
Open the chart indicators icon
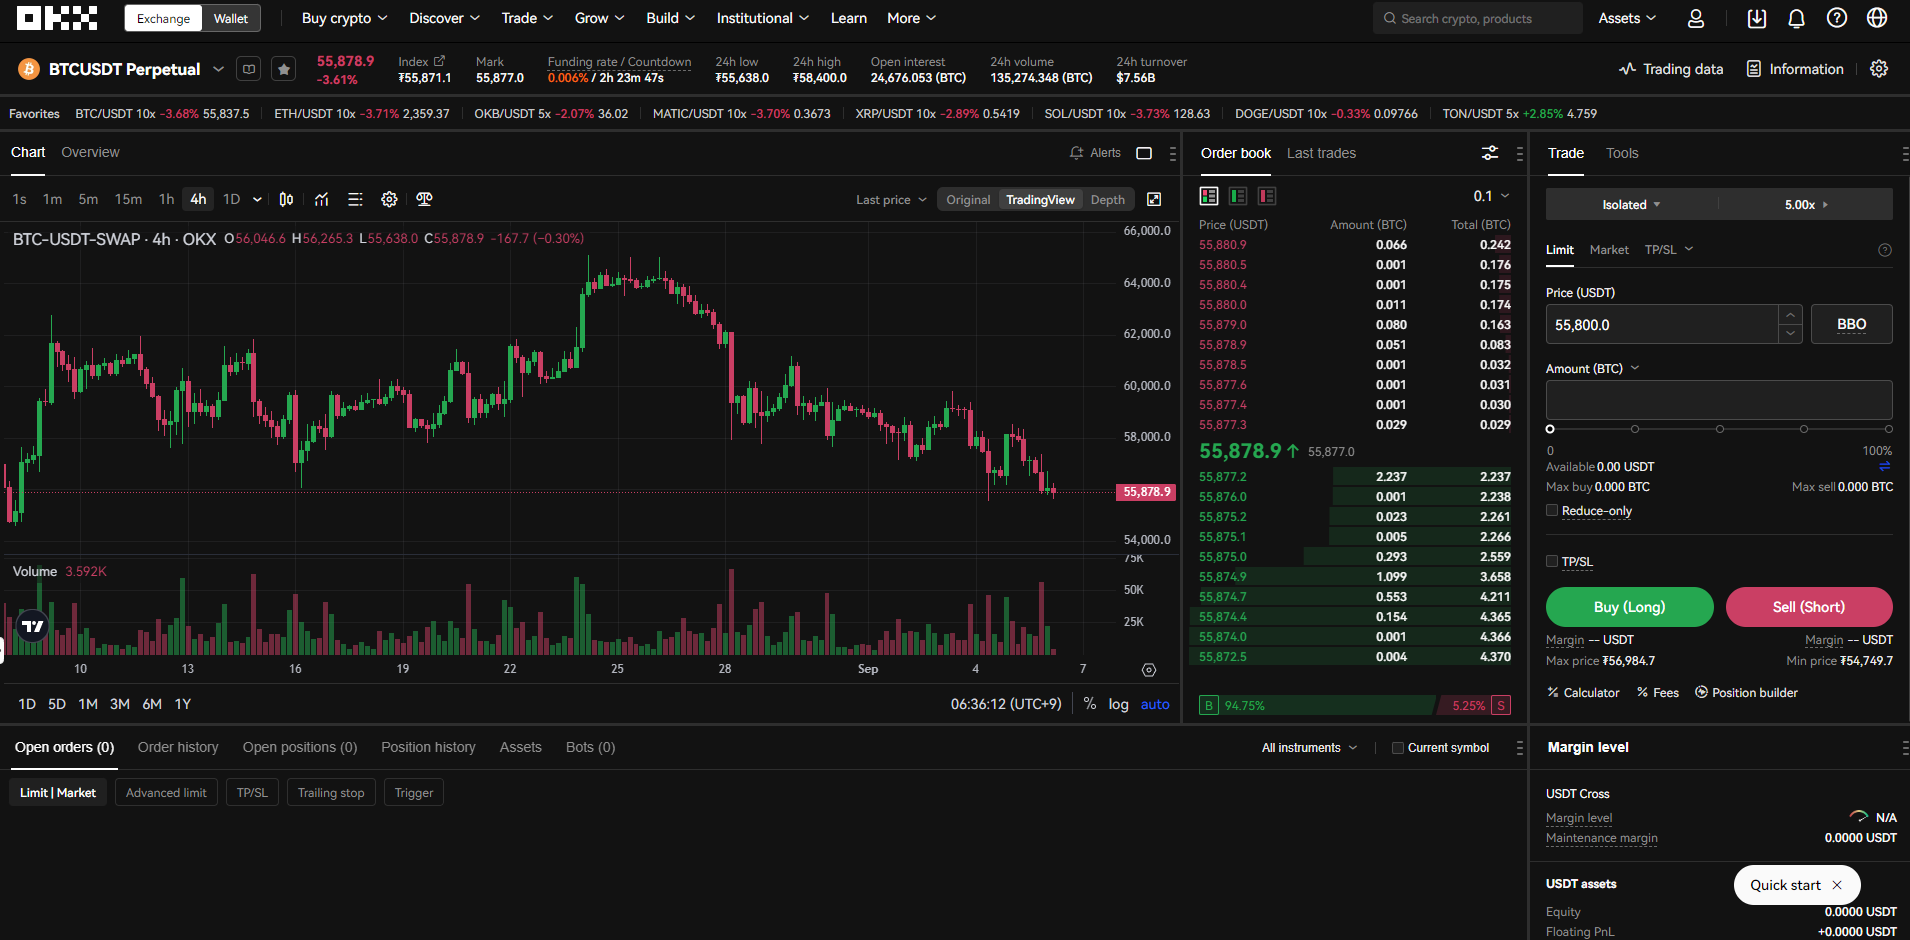tap(321, 199)
